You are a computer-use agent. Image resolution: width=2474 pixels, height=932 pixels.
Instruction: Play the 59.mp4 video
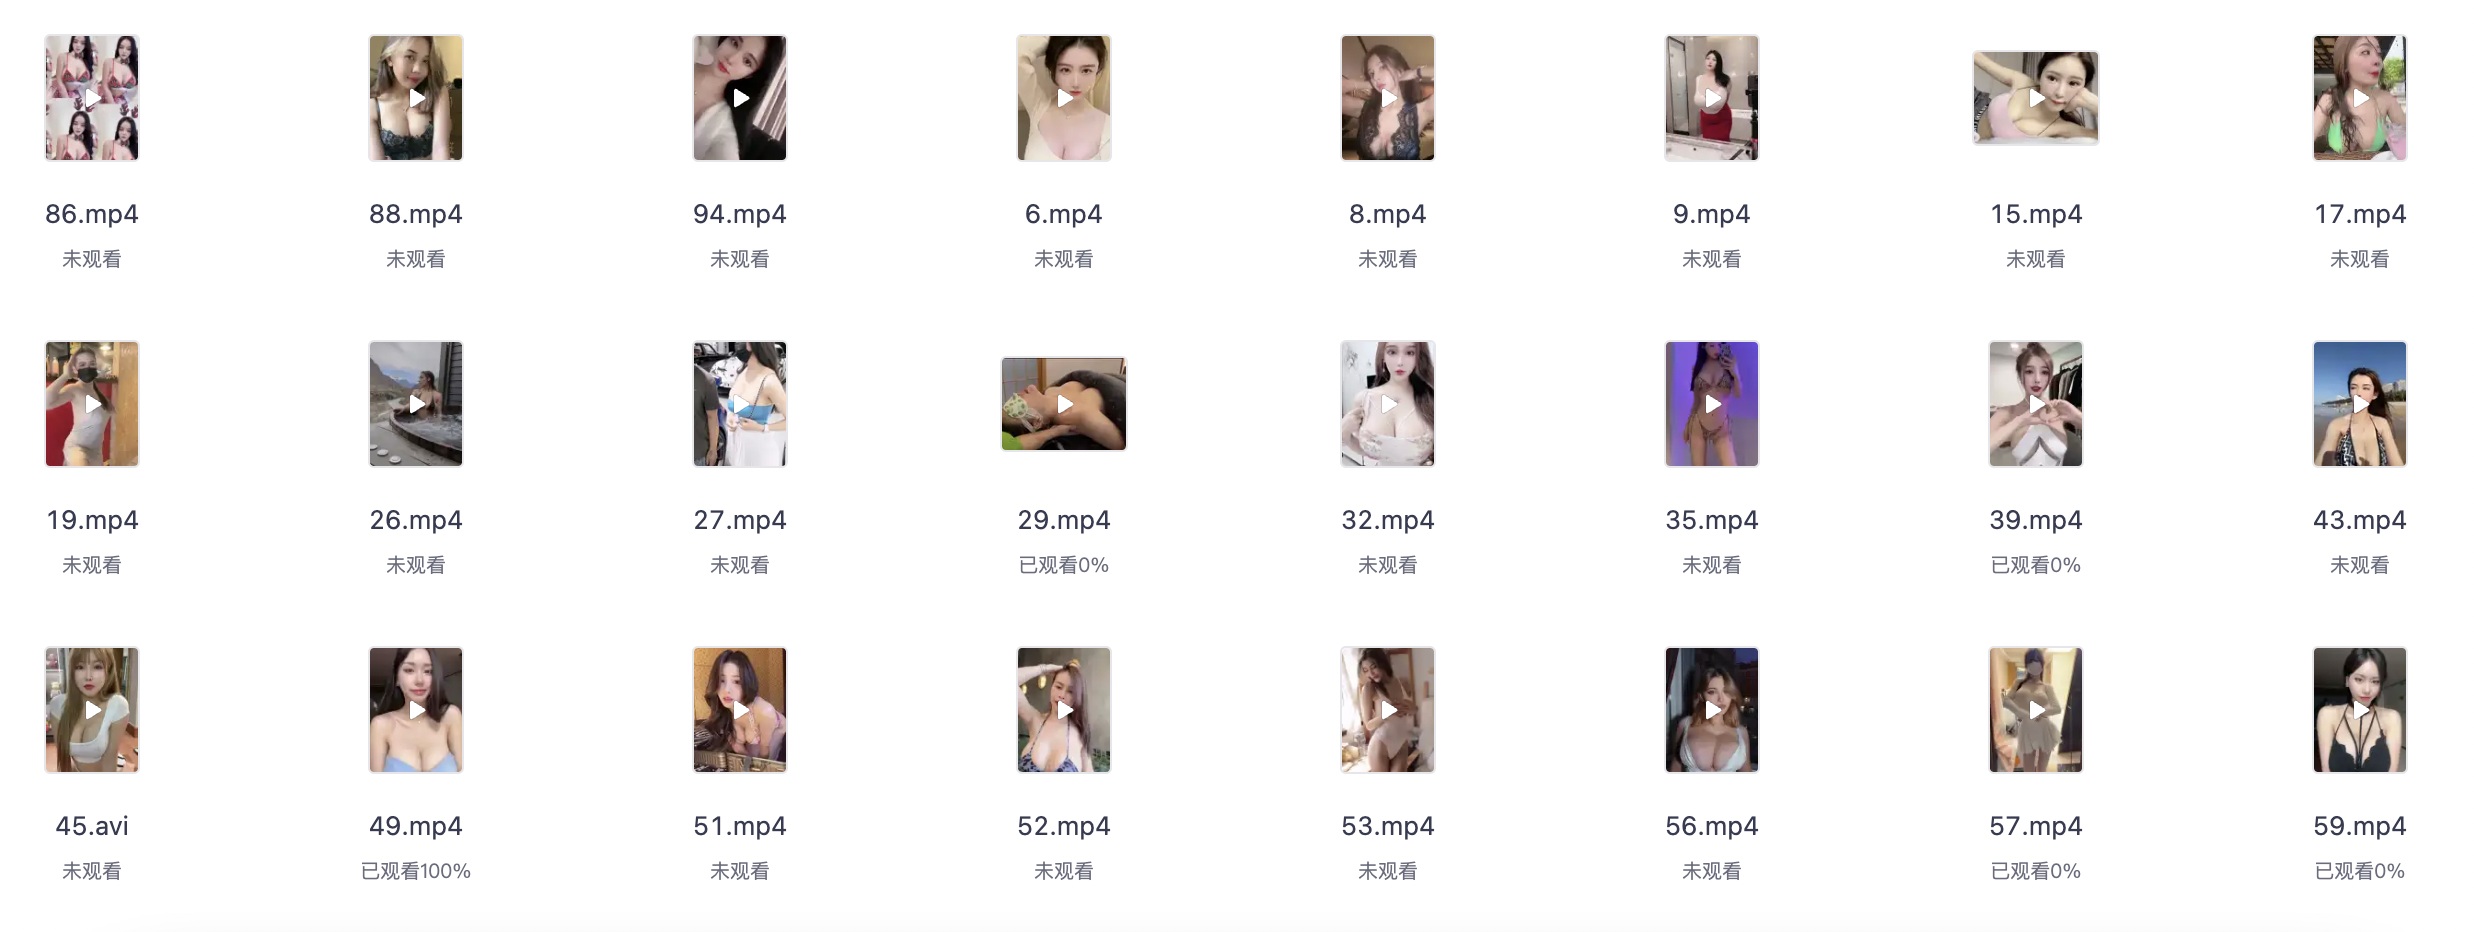pos(2360,710)
